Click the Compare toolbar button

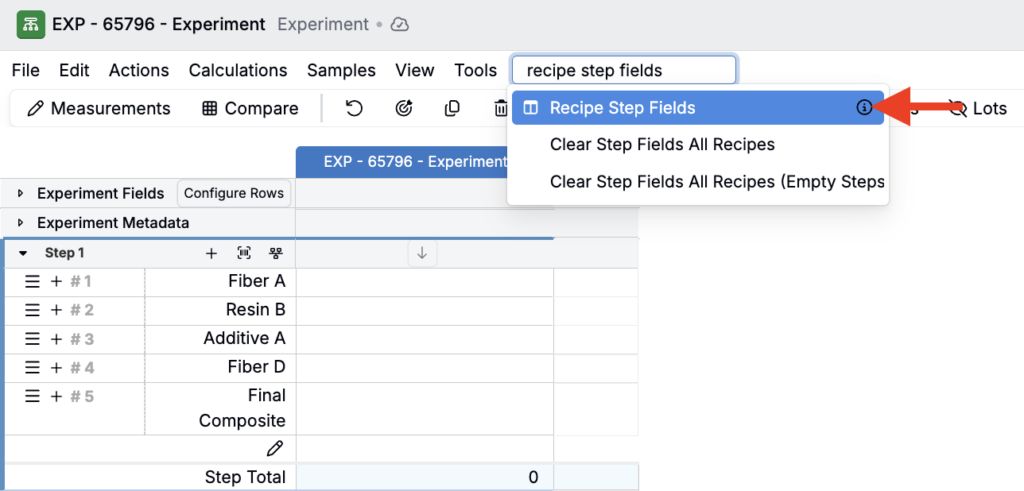250,108
